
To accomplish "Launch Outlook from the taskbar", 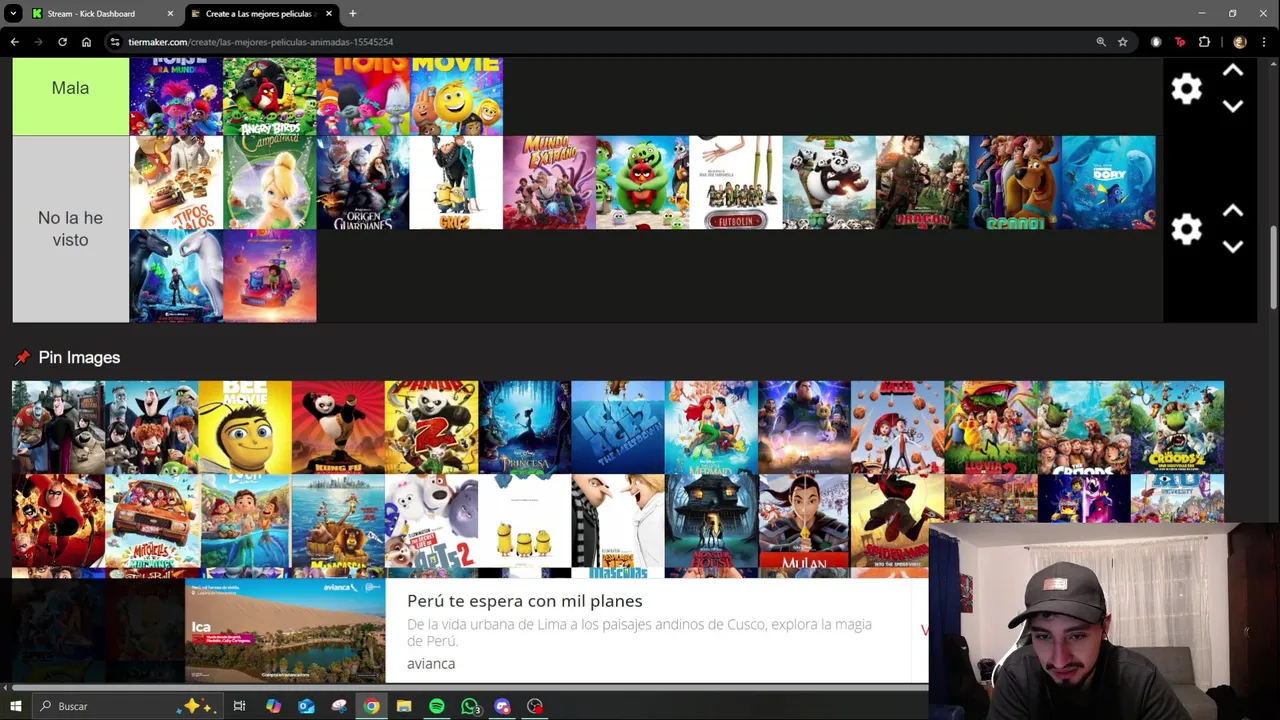I will pyautogui.click(x=306, y=706).
